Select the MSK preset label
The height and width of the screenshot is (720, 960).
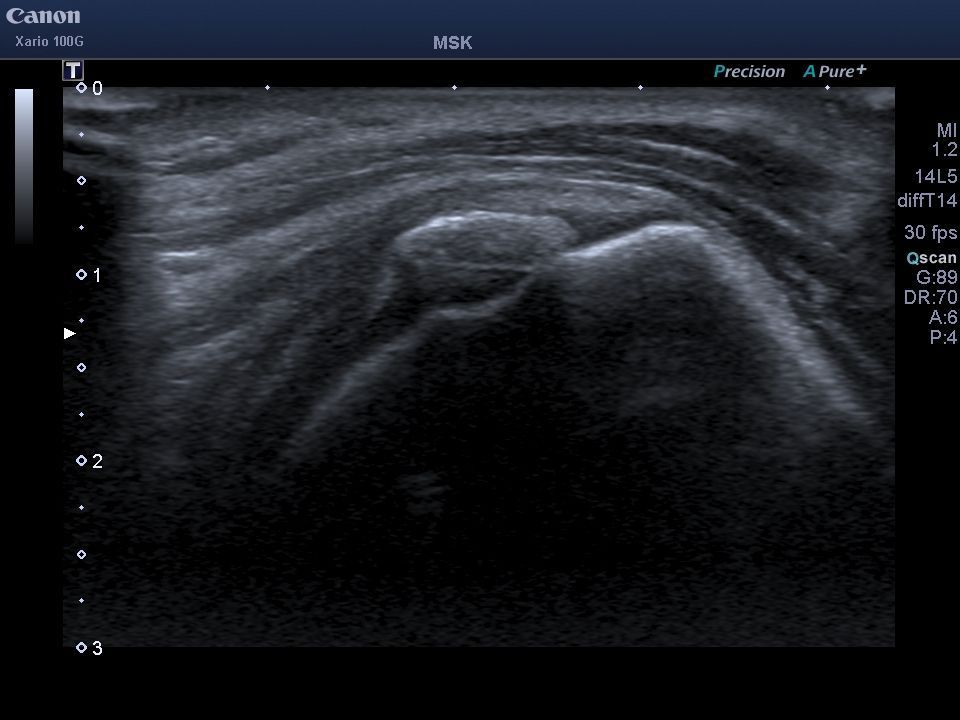(x=452, y=43)
